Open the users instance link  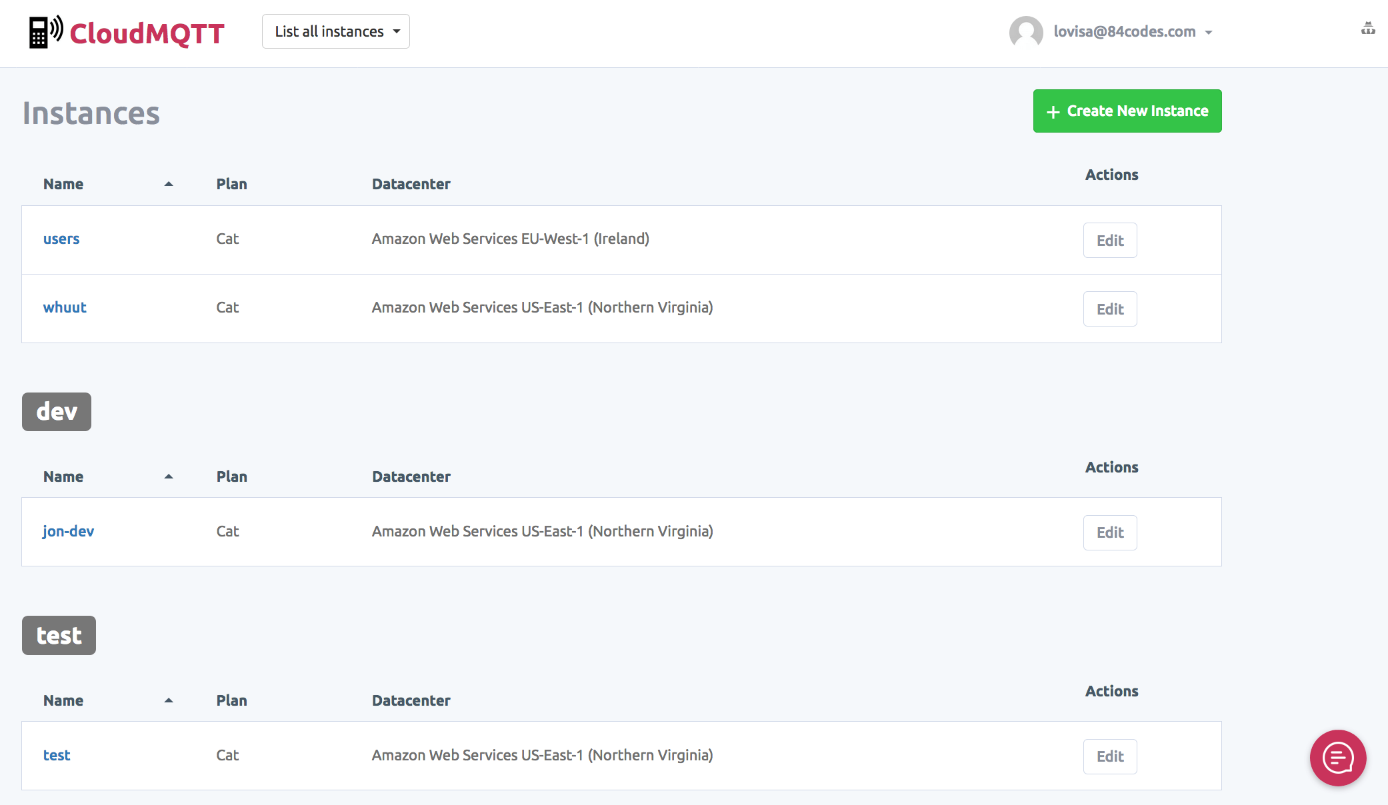61,239
